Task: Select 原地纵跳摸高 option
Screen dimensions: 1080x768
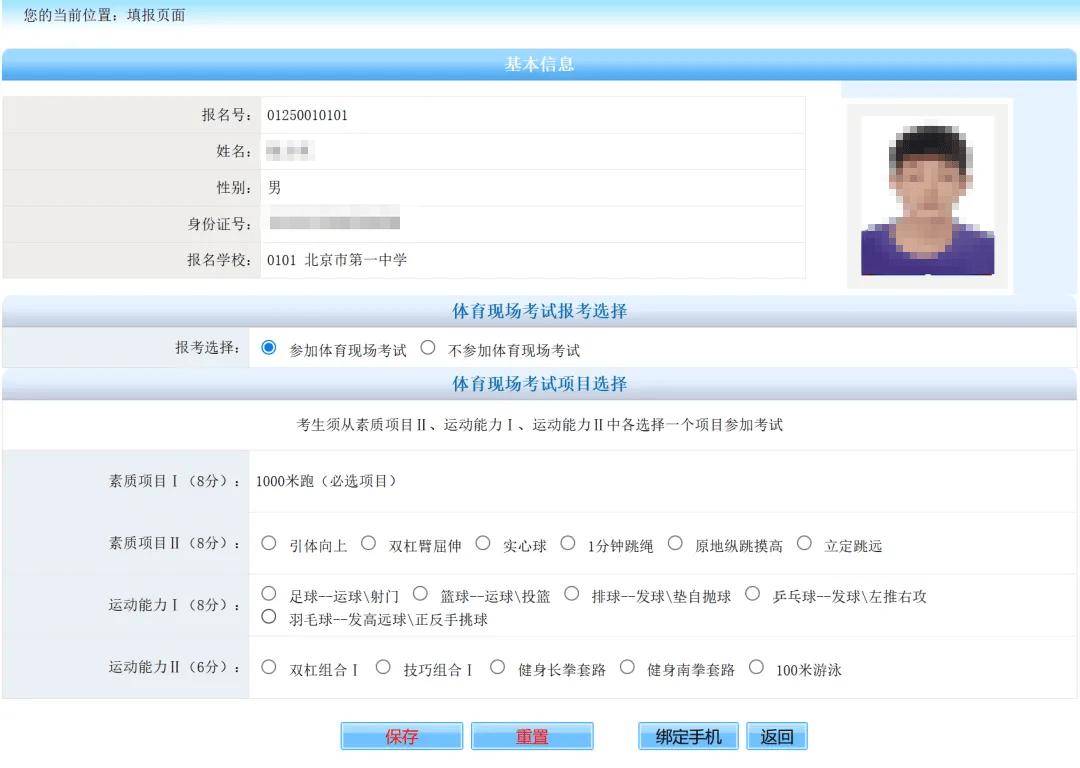Action: tap(677, 542)
